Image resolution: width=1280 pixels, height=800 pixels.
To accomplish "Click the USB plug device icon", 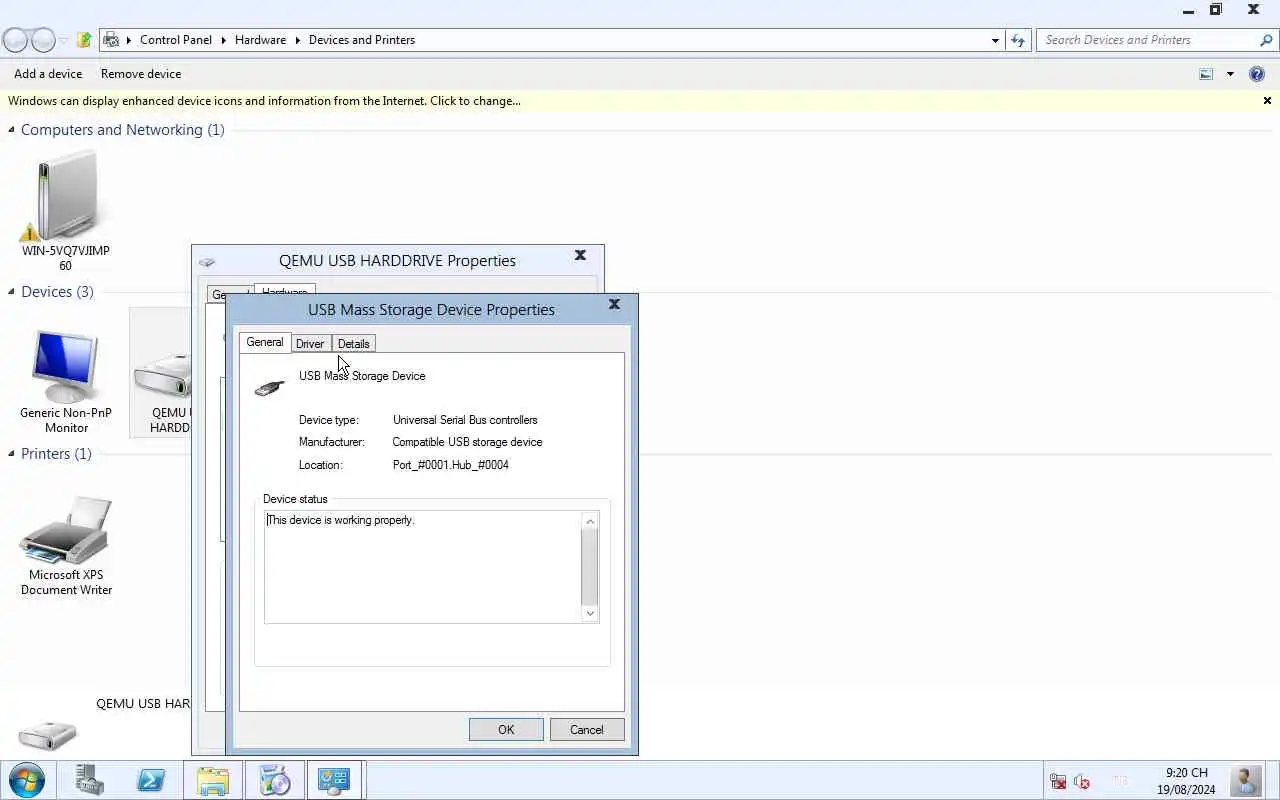I will click(x=269, y=387).
